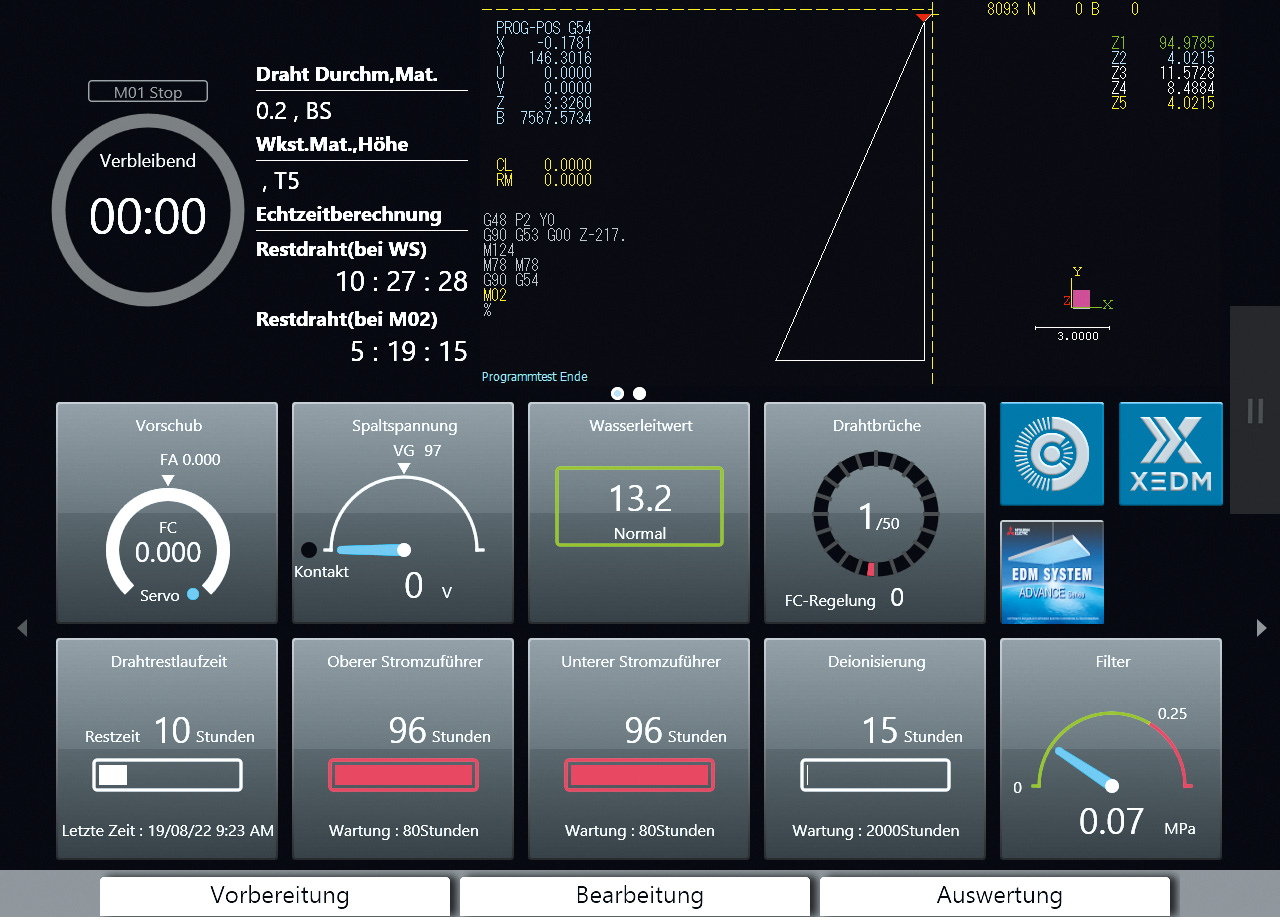Go to next widget page with right arrow

[1261, 628]
